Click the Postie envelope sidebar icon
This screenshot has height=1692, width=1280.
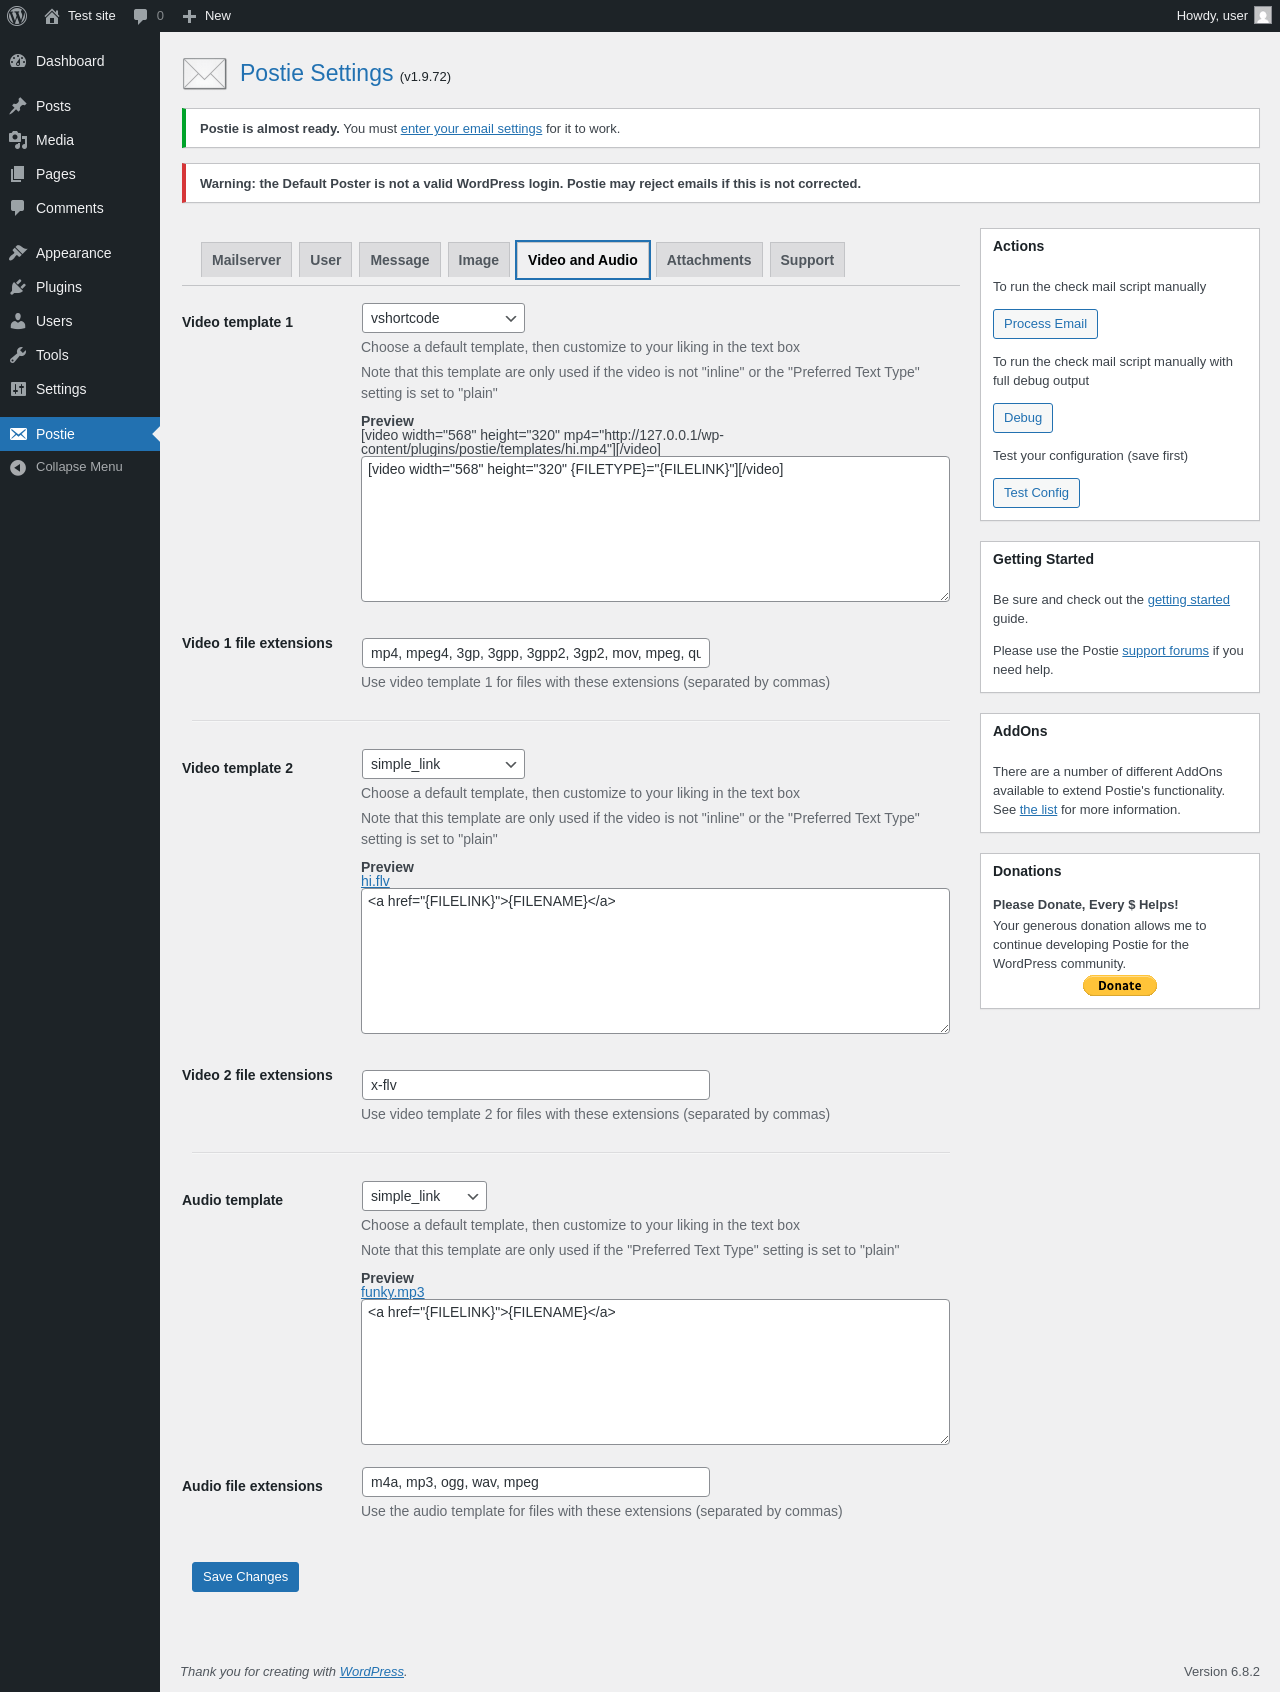pyautogui.click(x=18, y=434)
